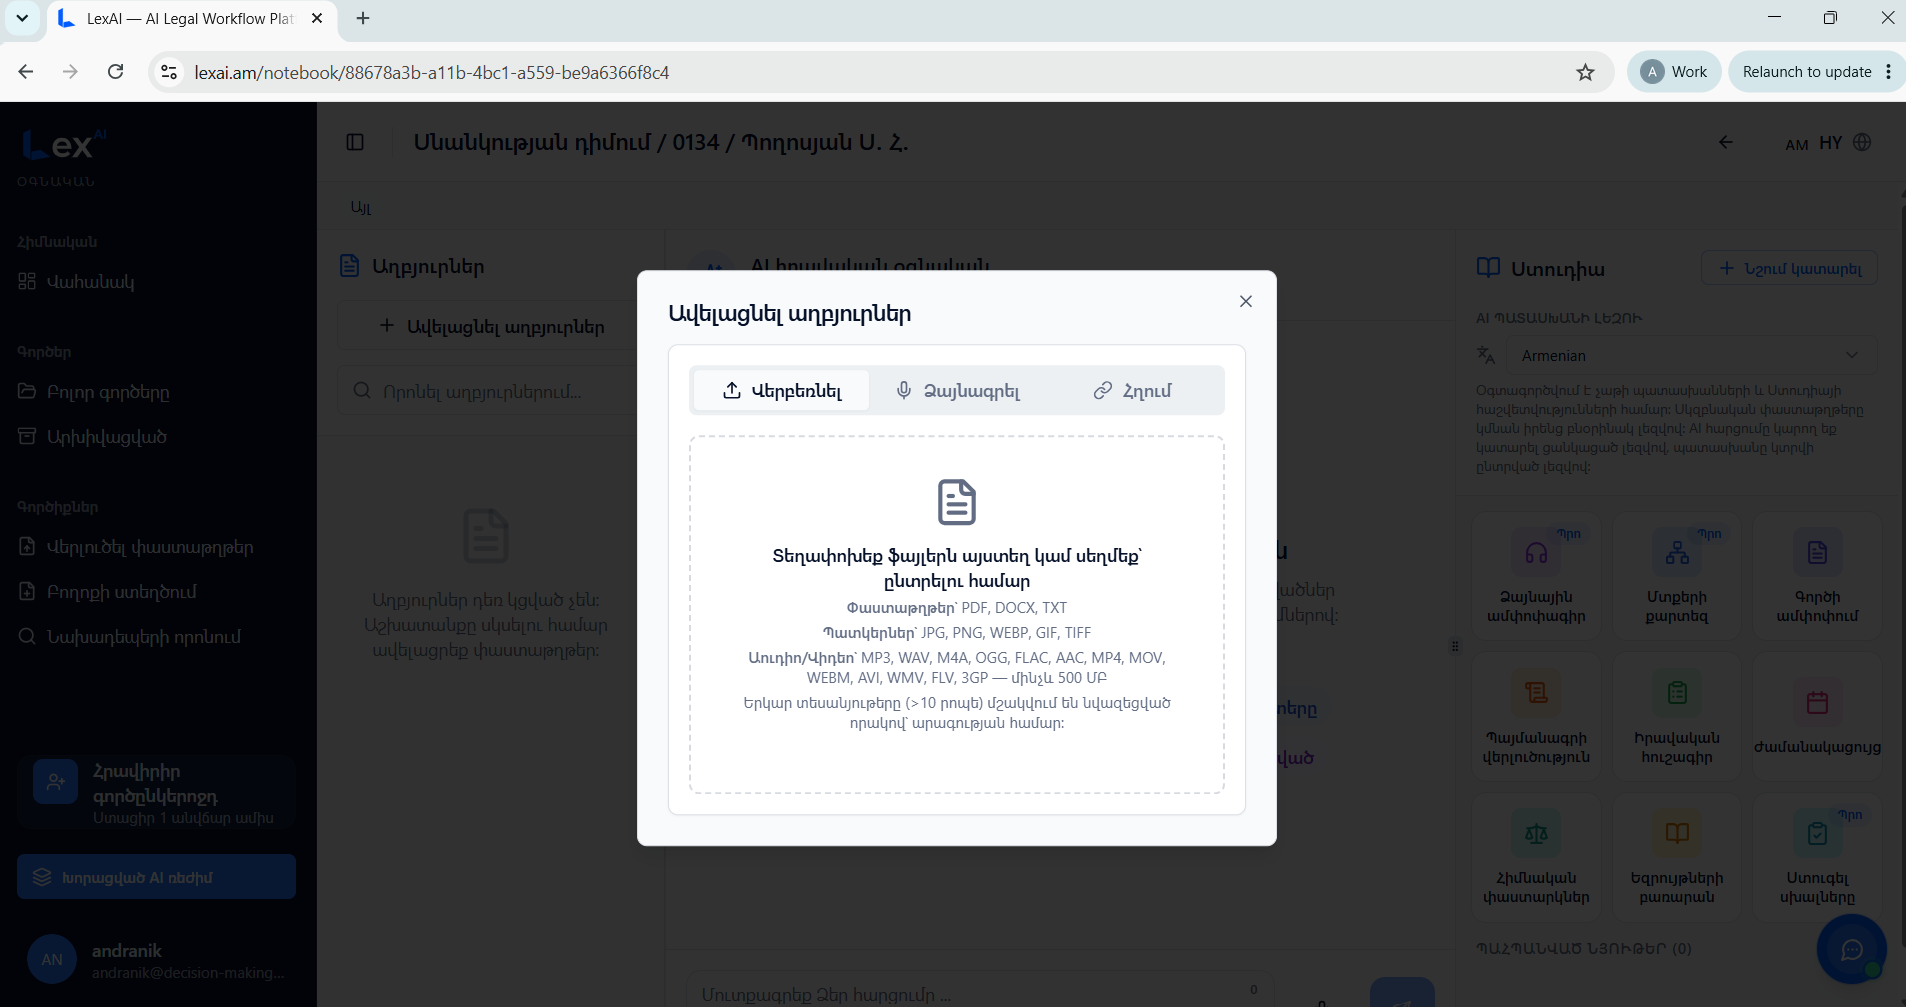The image size is (1906, 1007).
Task: Open Գործի ամփոփում case summary card
Action: click(1817, 576)
